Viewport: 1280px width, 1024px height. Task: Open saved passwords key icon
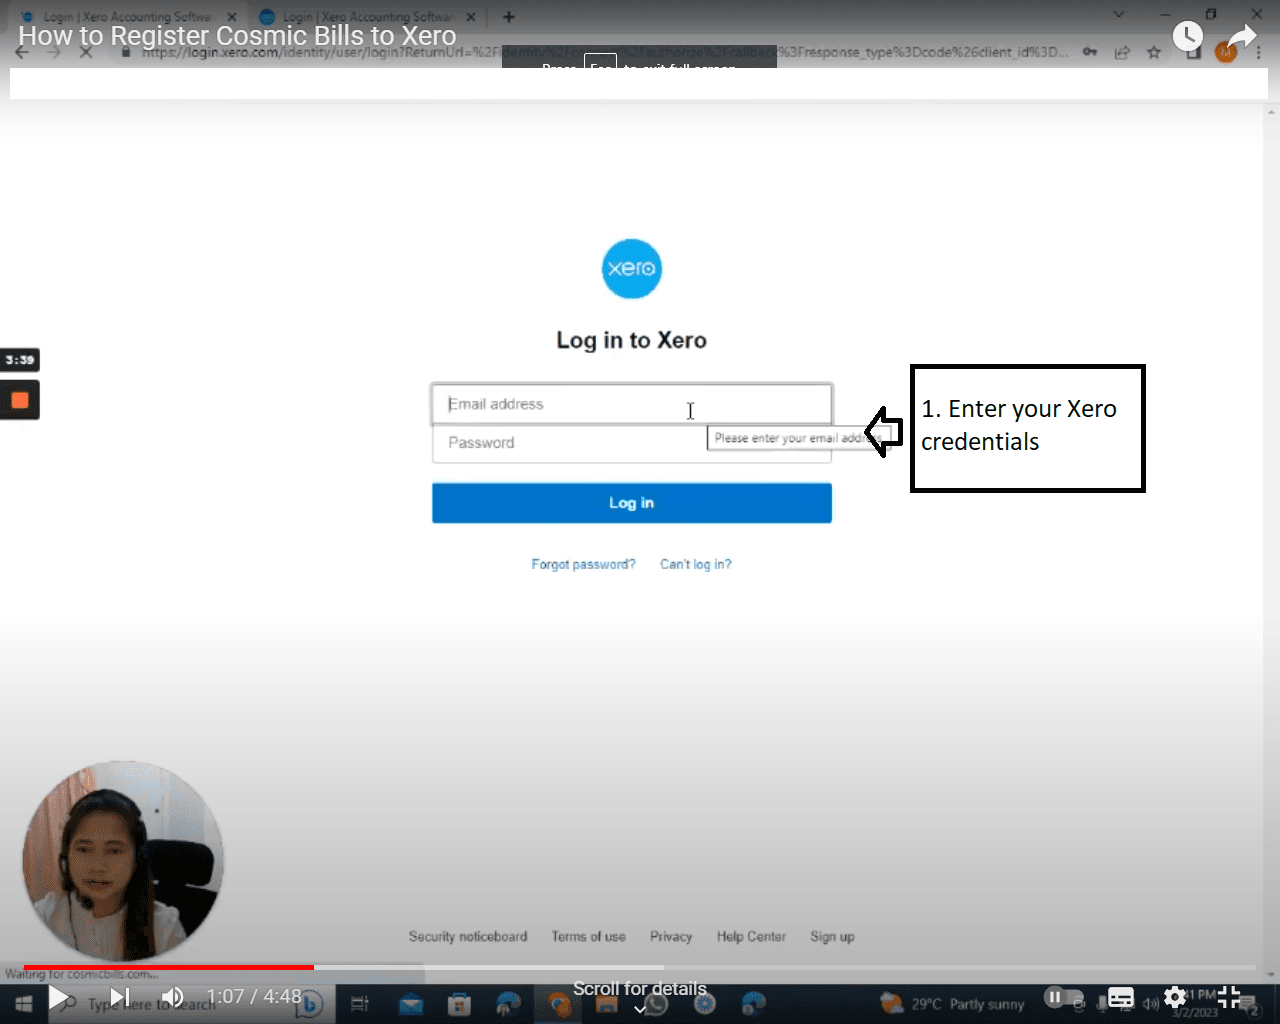coord(1090,52)
